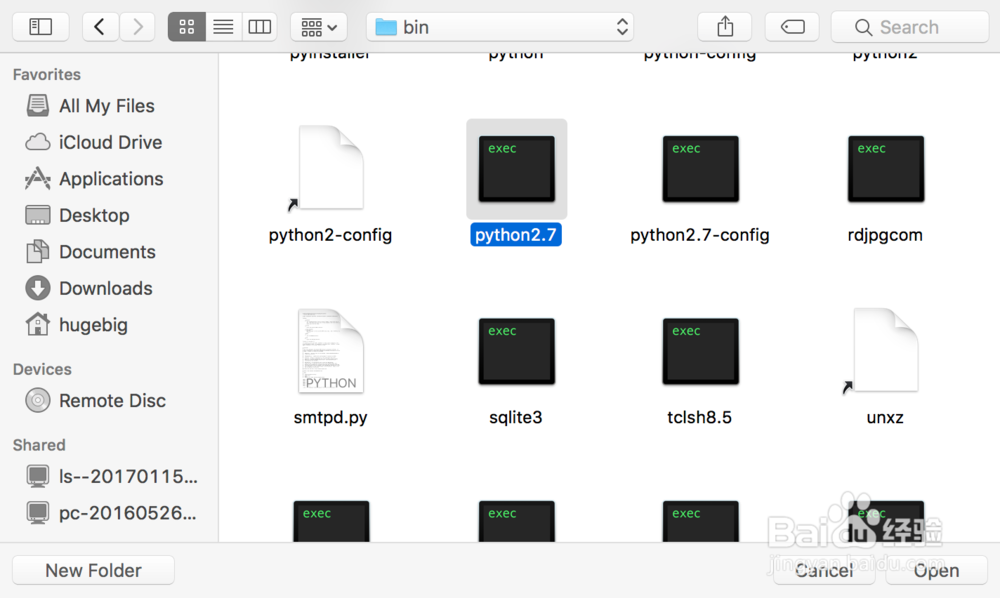The image size is (1000, 598).
Task: Click the rdjpgcom filename label
Action: 885,235
